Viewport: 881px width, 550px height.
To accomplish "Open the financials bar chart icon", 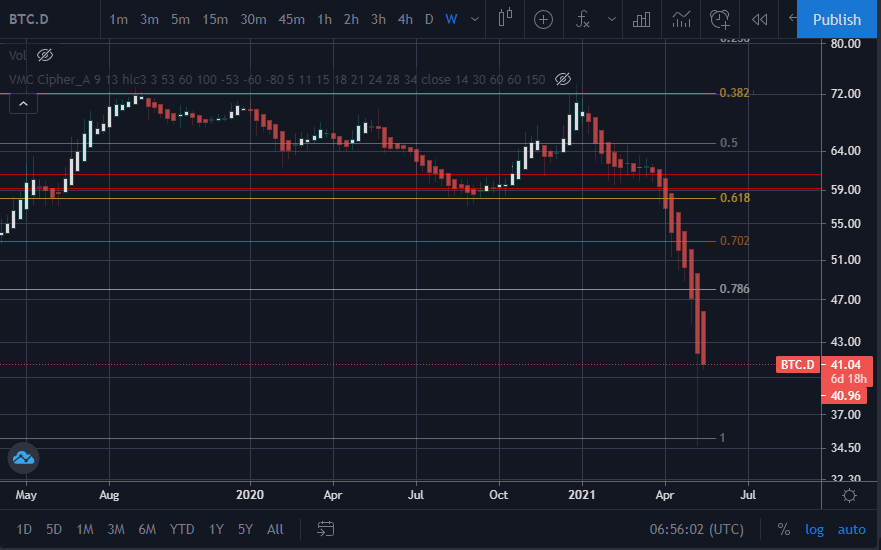I will [641, 20].
